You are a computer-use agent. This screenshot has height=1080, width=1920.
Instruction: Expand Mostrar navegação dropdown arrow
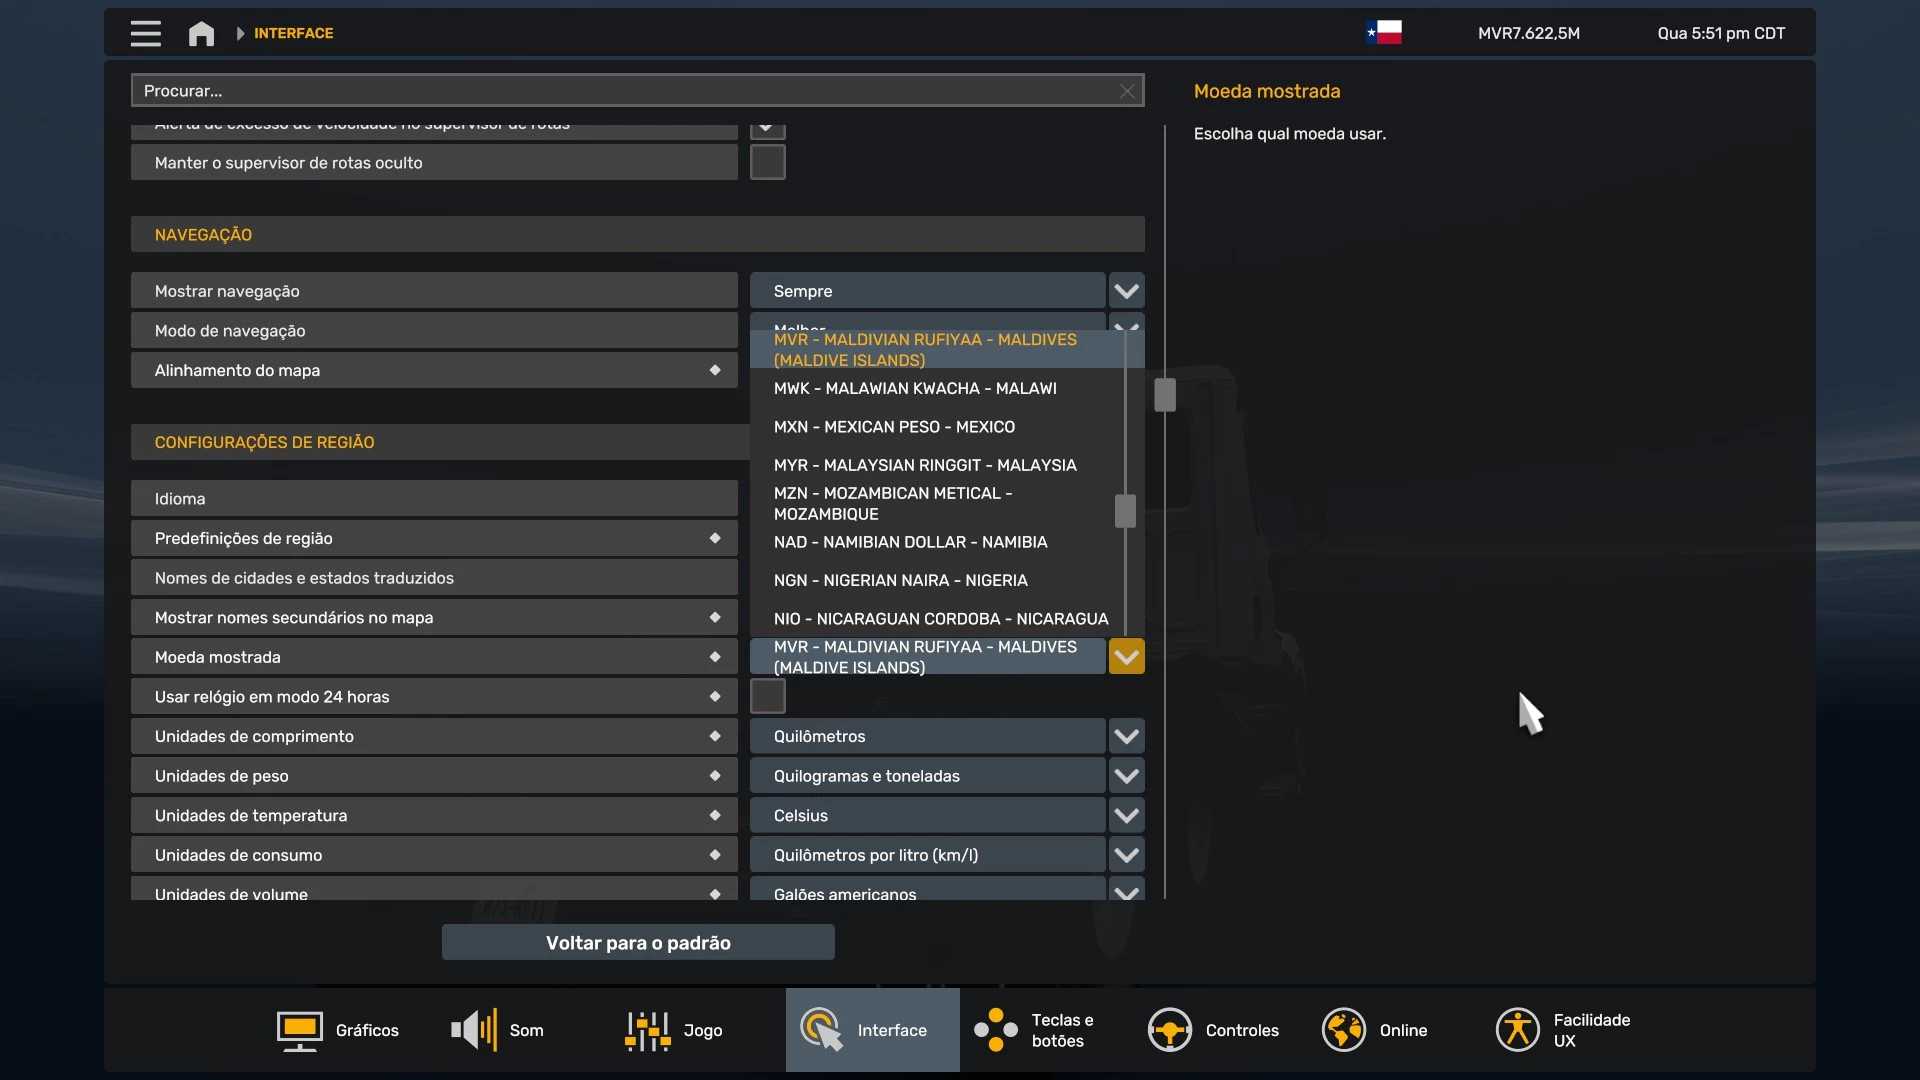[1126, 291]
